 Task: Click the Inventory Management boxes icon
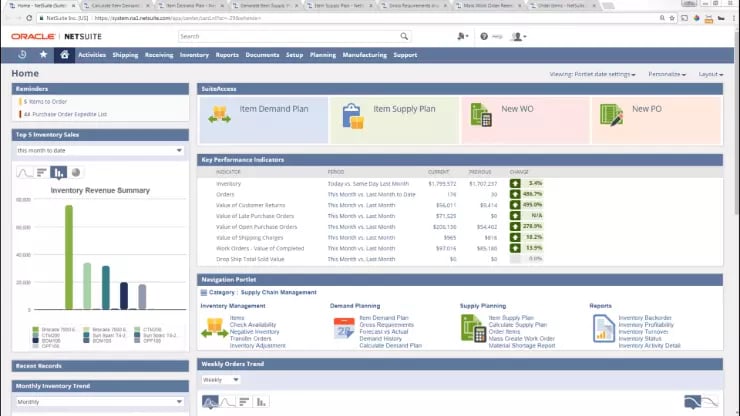click(215, 328)
